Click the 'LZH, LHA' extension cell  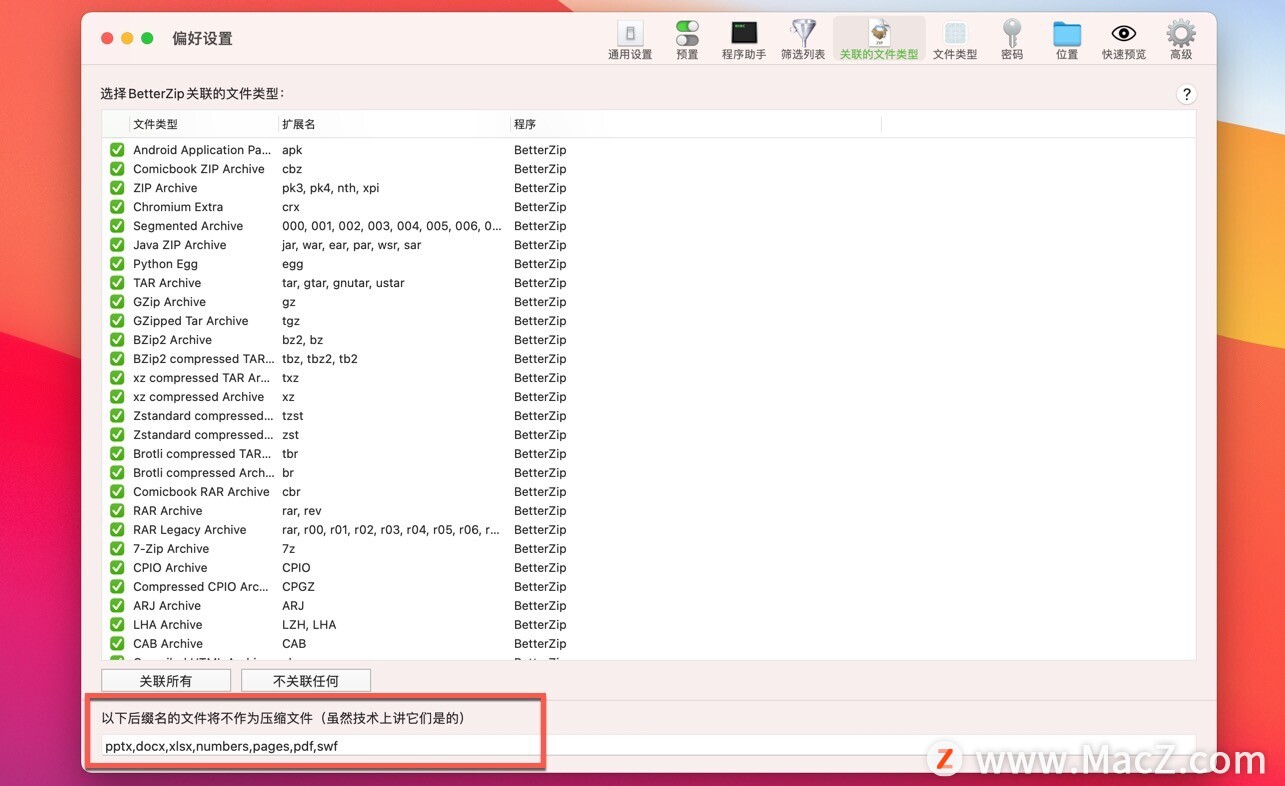coord(309,625)
